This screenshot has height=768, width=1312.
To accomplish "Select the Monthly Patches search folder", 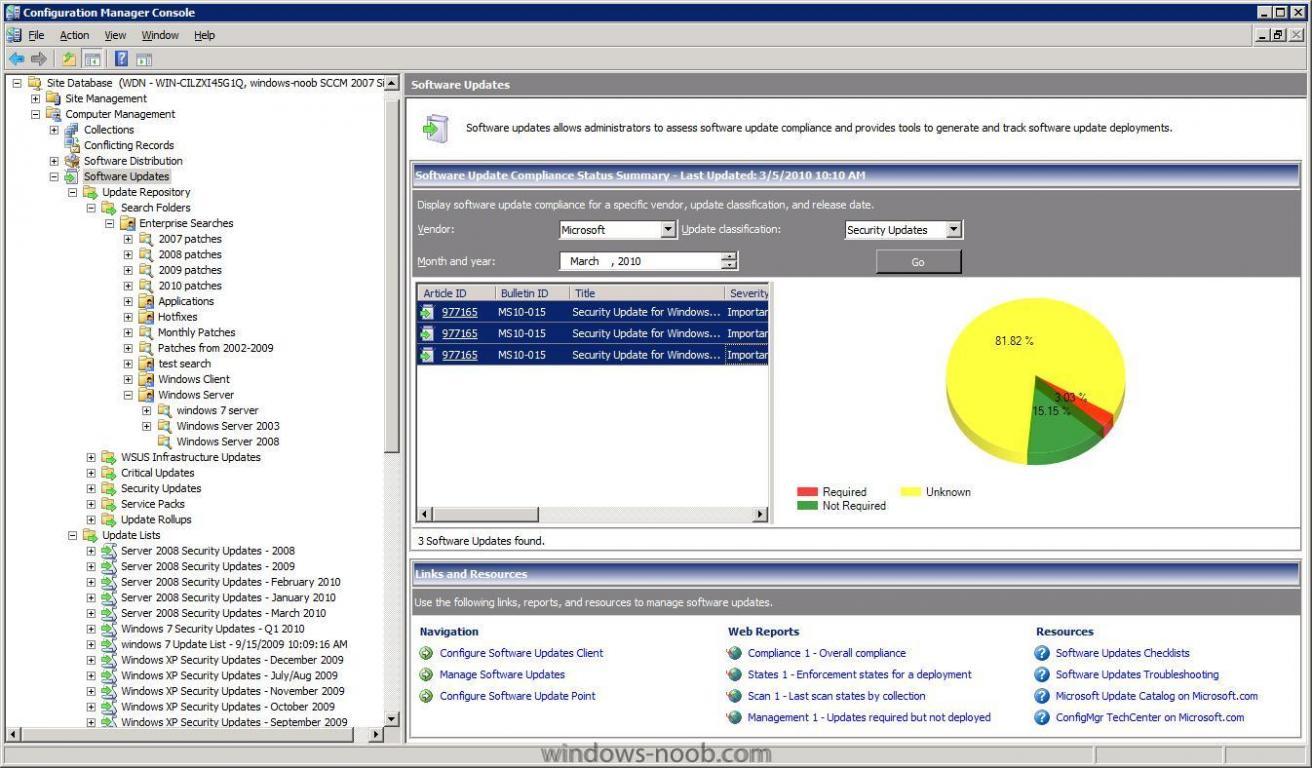I will tap(196, 333).
